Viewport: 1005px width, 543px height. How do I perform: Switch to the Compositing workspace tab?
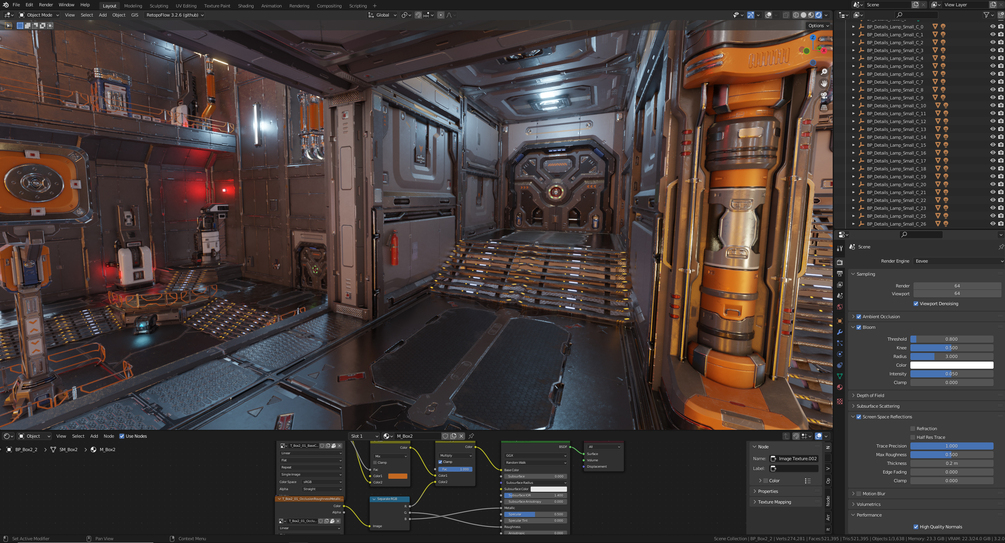click(329, 6)
